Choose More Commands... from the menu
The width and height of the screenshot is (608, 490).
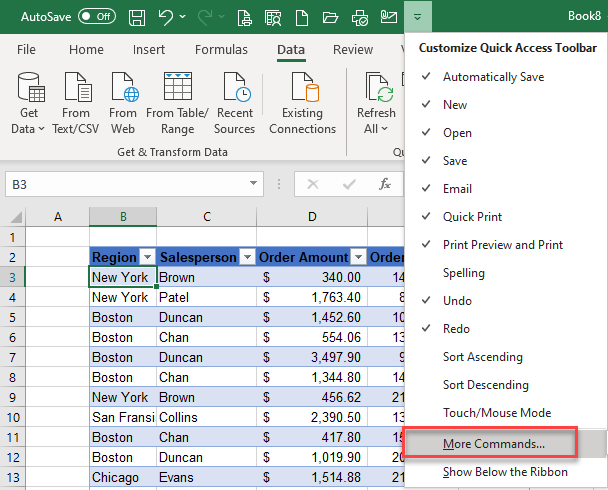(494, 443)
